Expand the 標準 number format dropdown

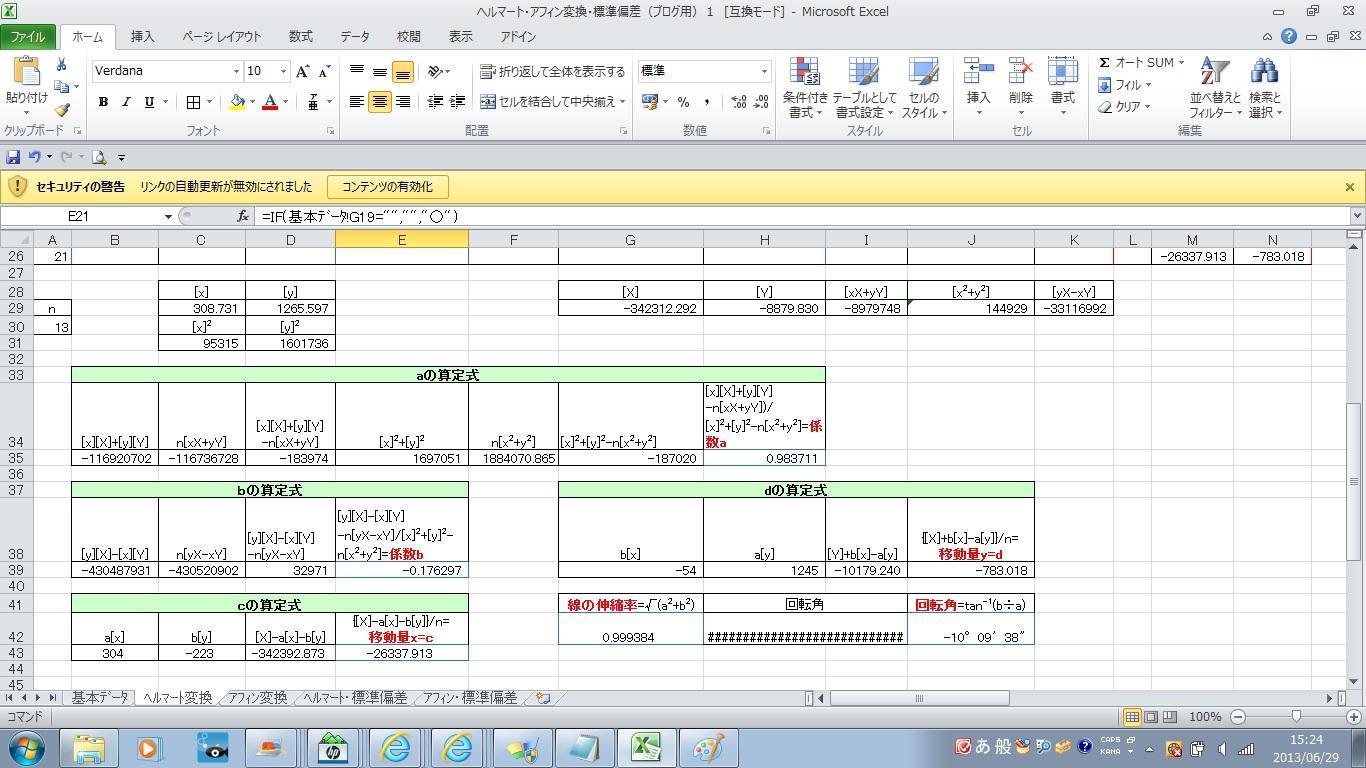click(x=763, y=71)
